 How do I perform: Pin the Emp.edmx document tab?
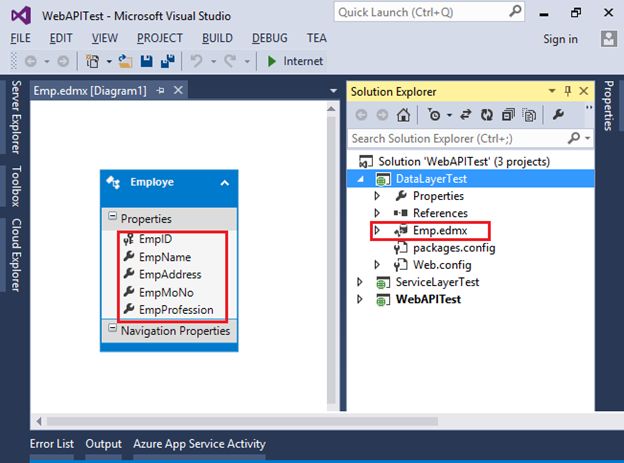tap(160, 91)
